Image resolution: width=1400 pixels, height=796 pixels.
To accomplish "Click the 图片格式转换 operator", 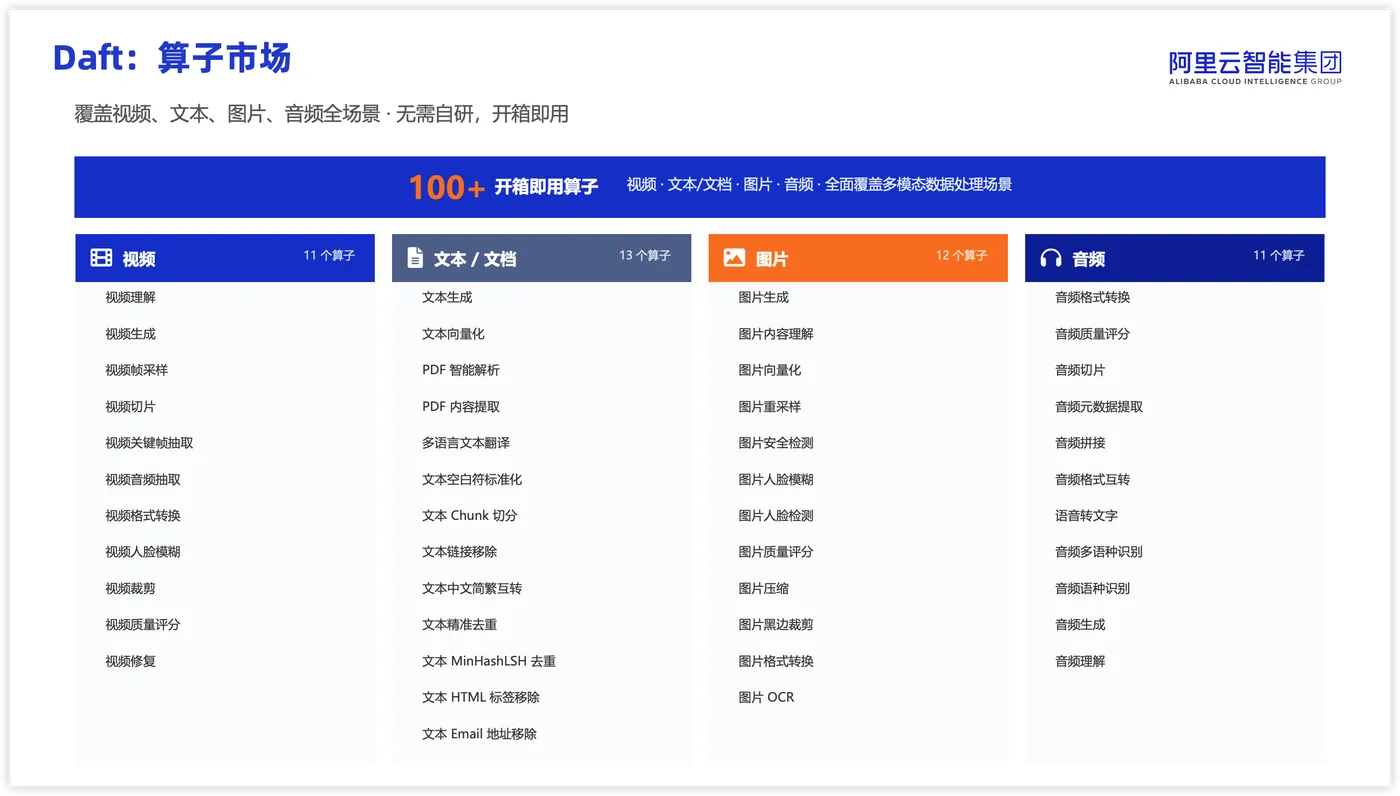I will (776, 661).
